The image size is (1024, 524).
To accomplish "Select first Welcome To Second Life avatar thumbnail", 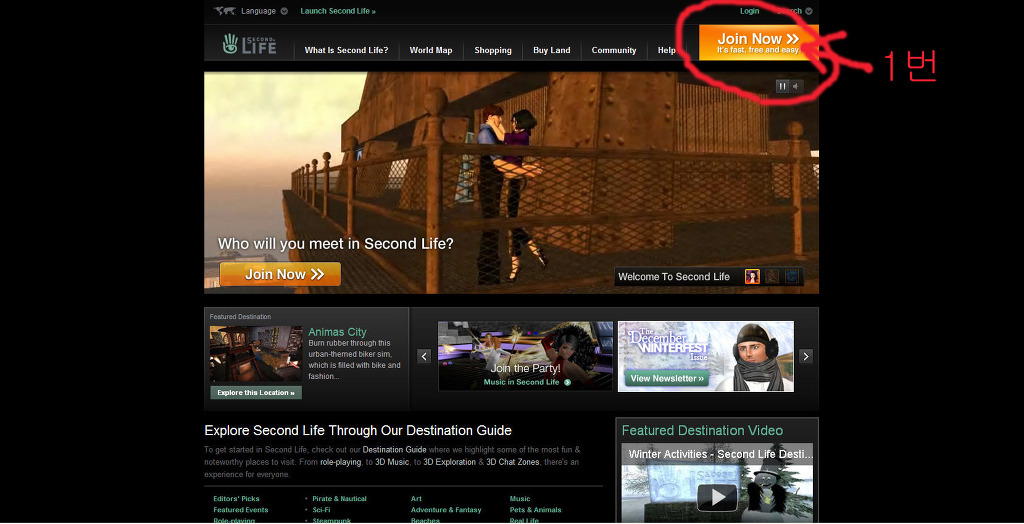I will coord(752,276).
